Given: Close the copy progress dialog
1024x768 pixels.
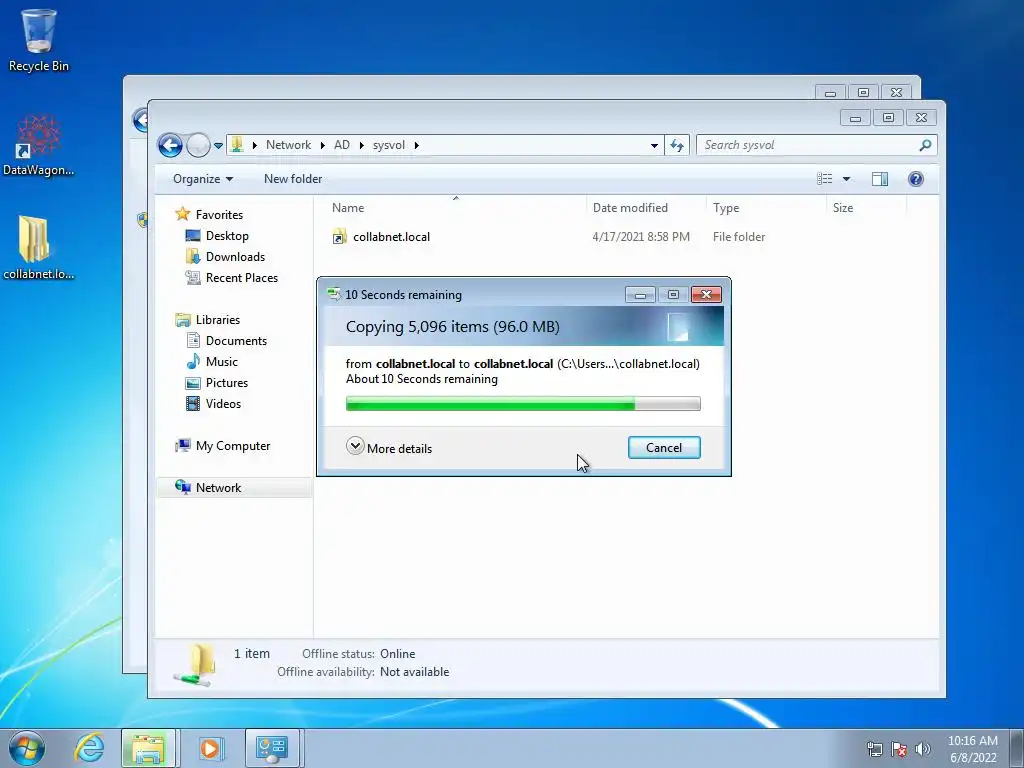Looking at the screenshot, I should (x=706, y=295).
